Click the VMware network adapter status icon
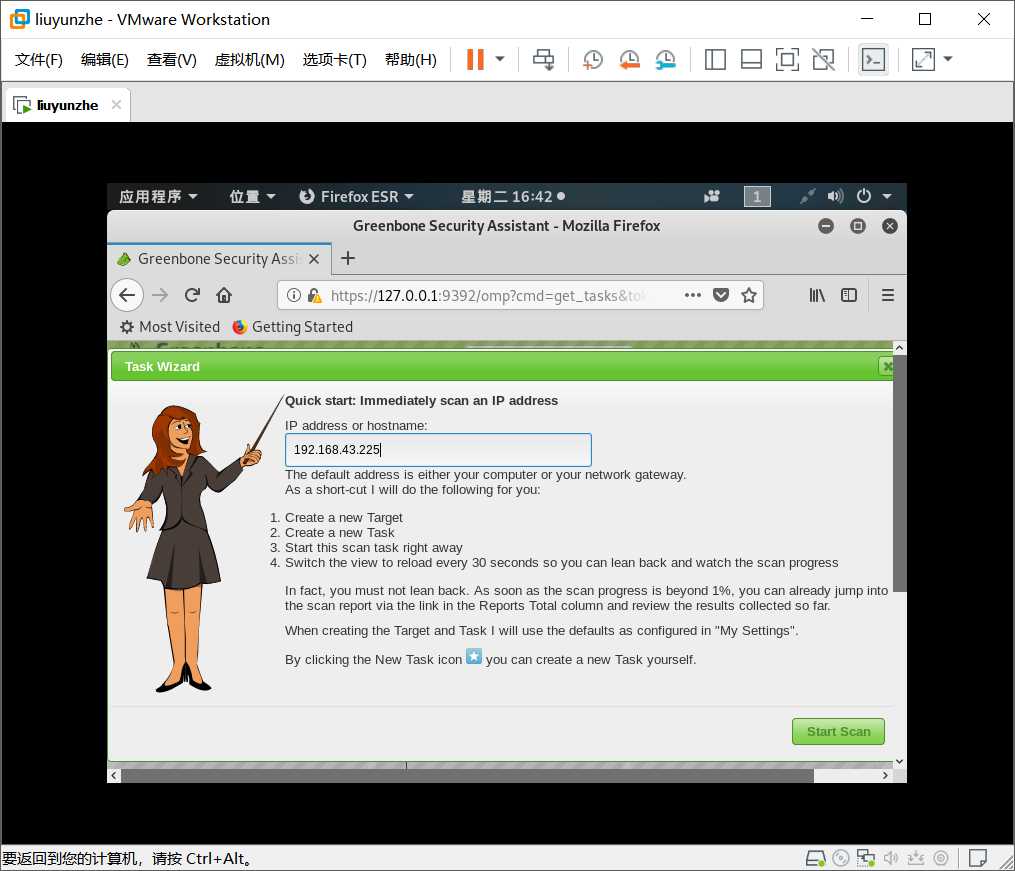Screen dimensions: 1015x871 (865, 858)
